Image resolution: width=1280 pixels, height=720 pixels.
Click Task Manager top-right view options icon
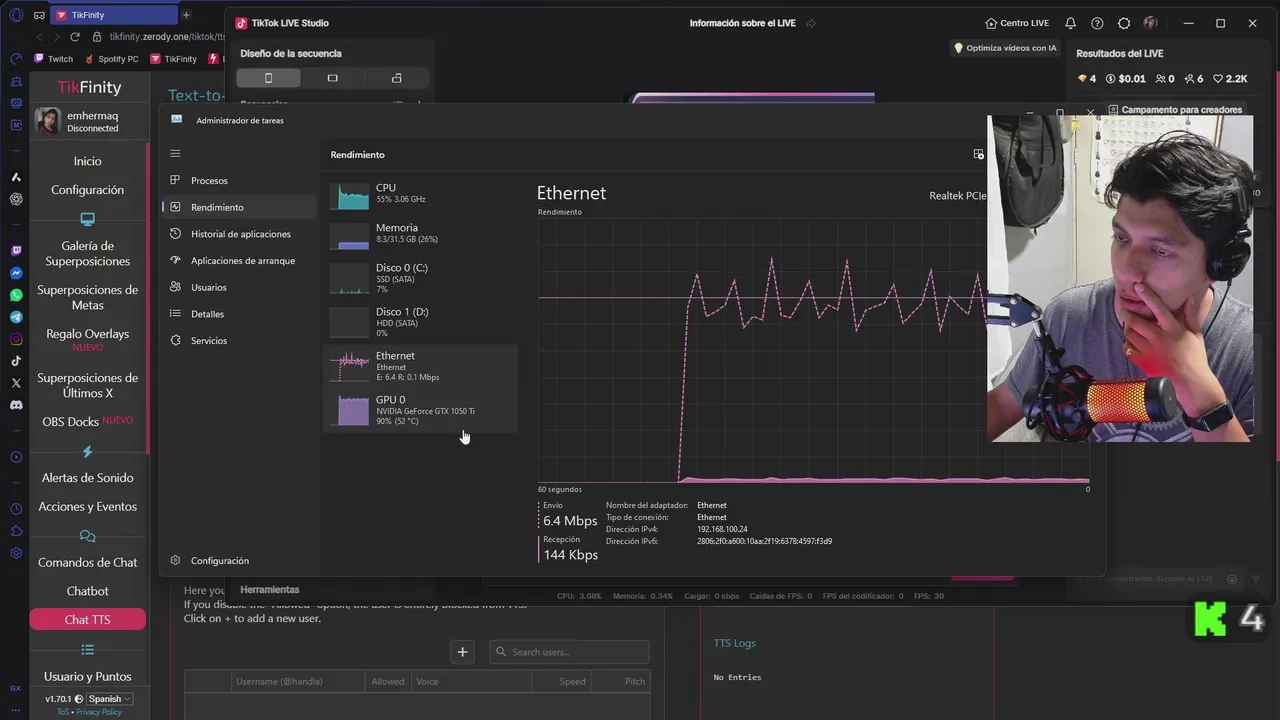[978, 154]
